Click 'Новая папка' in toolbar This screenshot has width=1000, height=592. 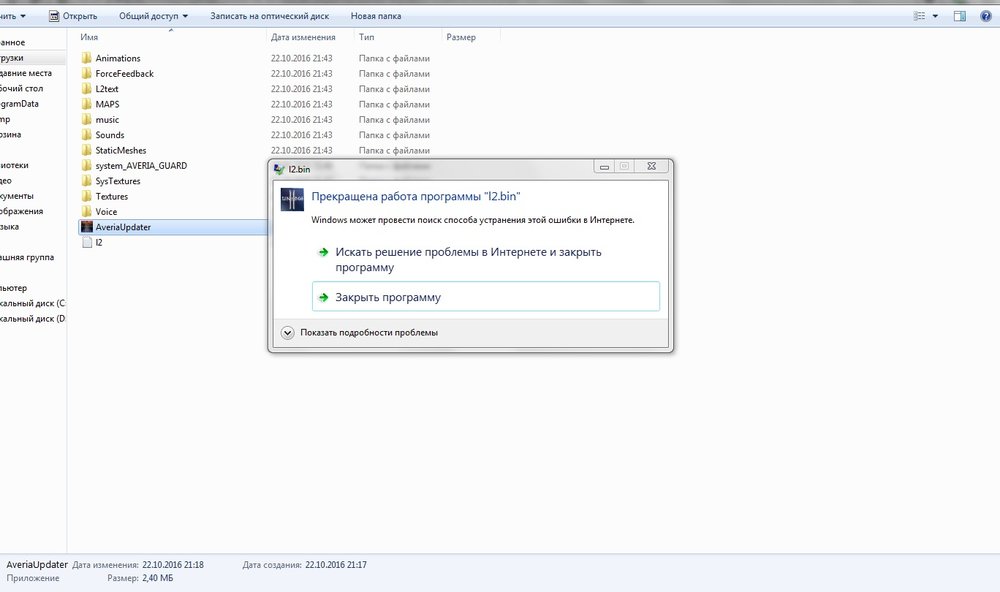coord(378,16)
